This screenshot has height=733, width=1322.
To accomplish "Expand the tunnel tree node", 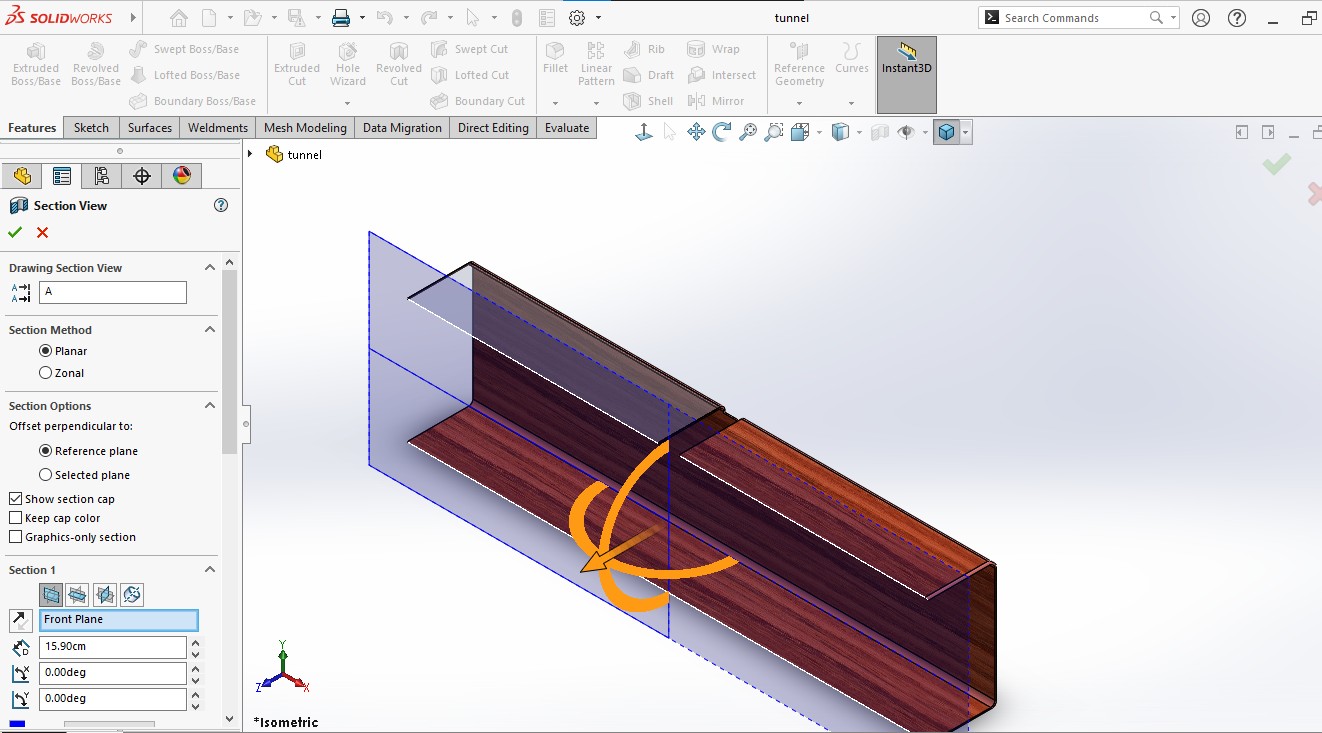I will (251, 154).
